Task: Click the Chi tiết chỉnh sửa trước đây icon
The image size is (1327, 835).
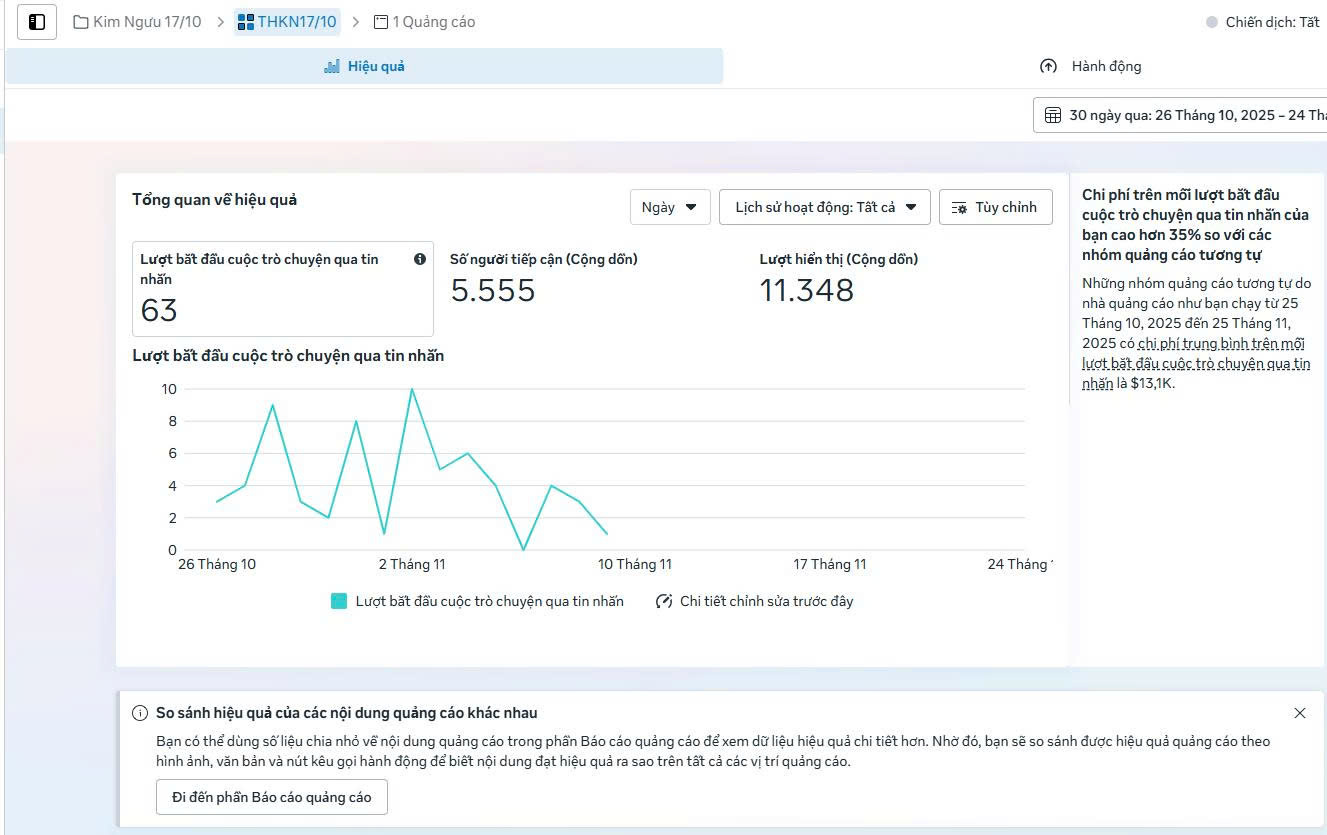Action: click(x=664, y=601)
